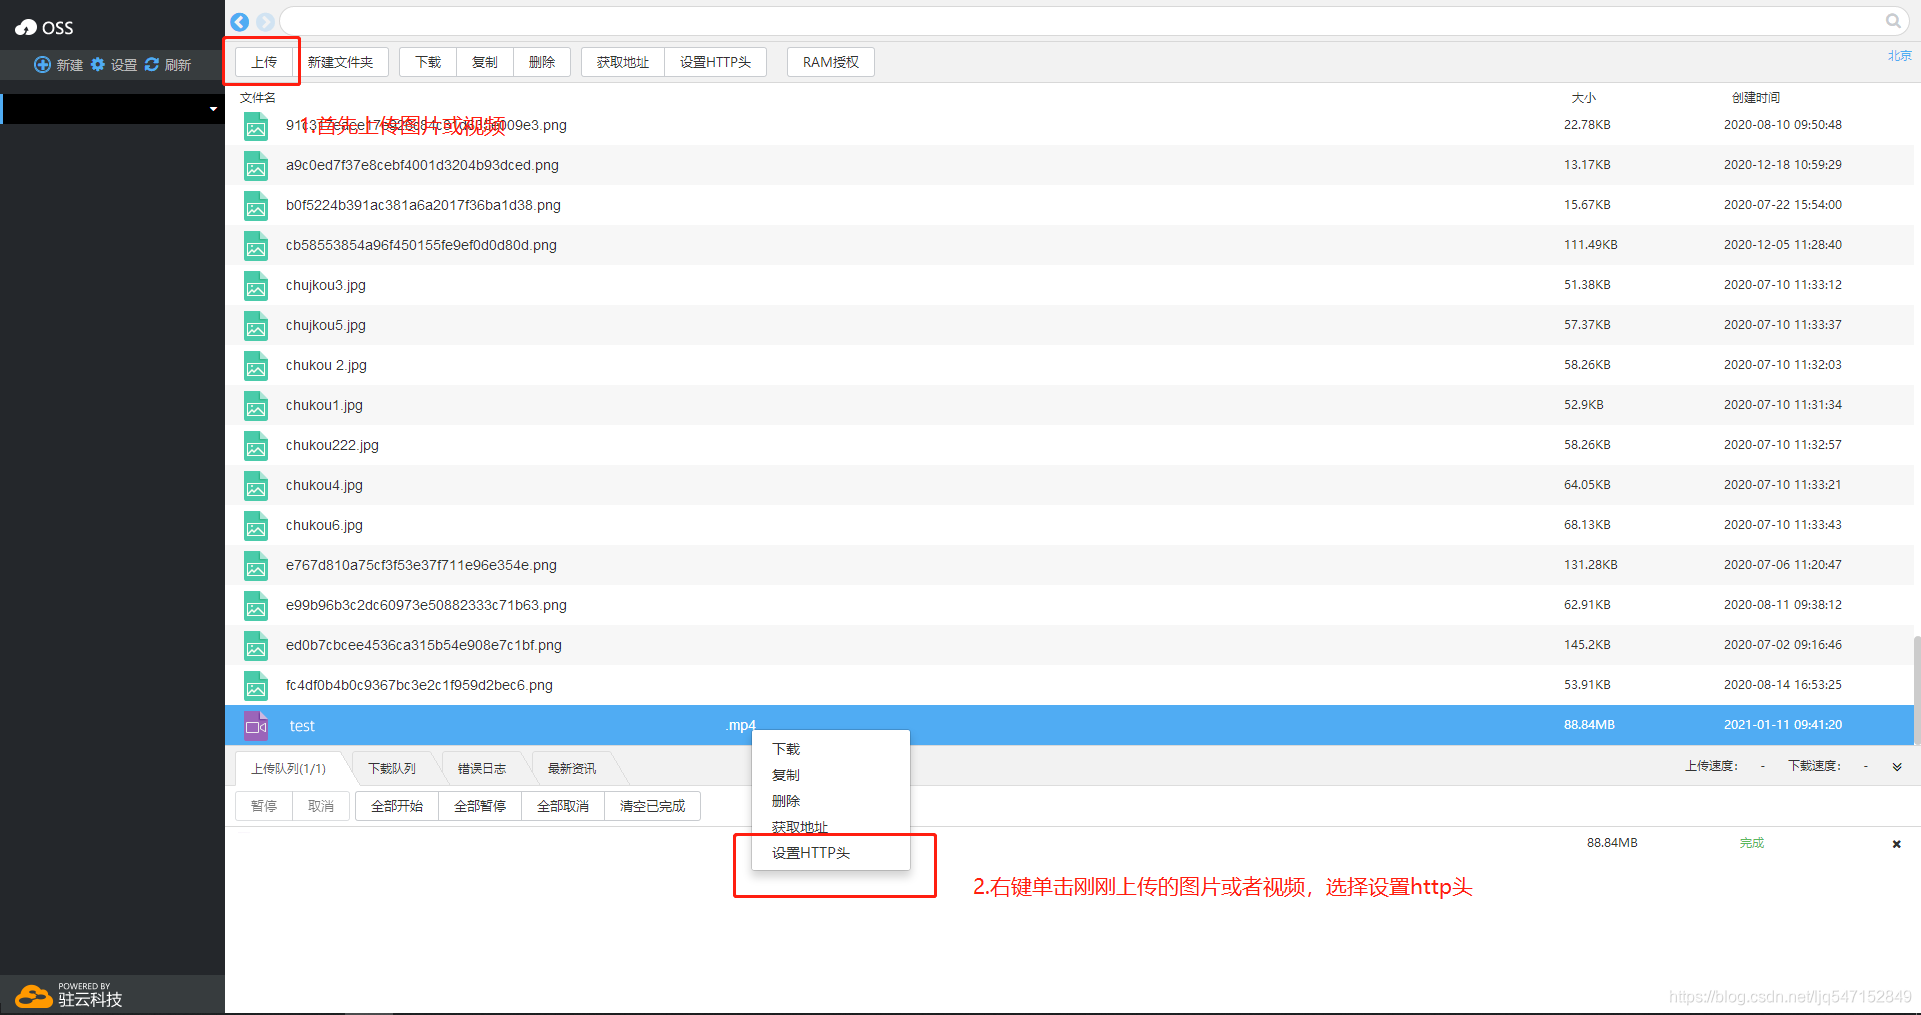1921x1015 pixels.
Task: Select image icon of a9c0ed7f37e8cebf png file
Action: (x=256, y=166)
